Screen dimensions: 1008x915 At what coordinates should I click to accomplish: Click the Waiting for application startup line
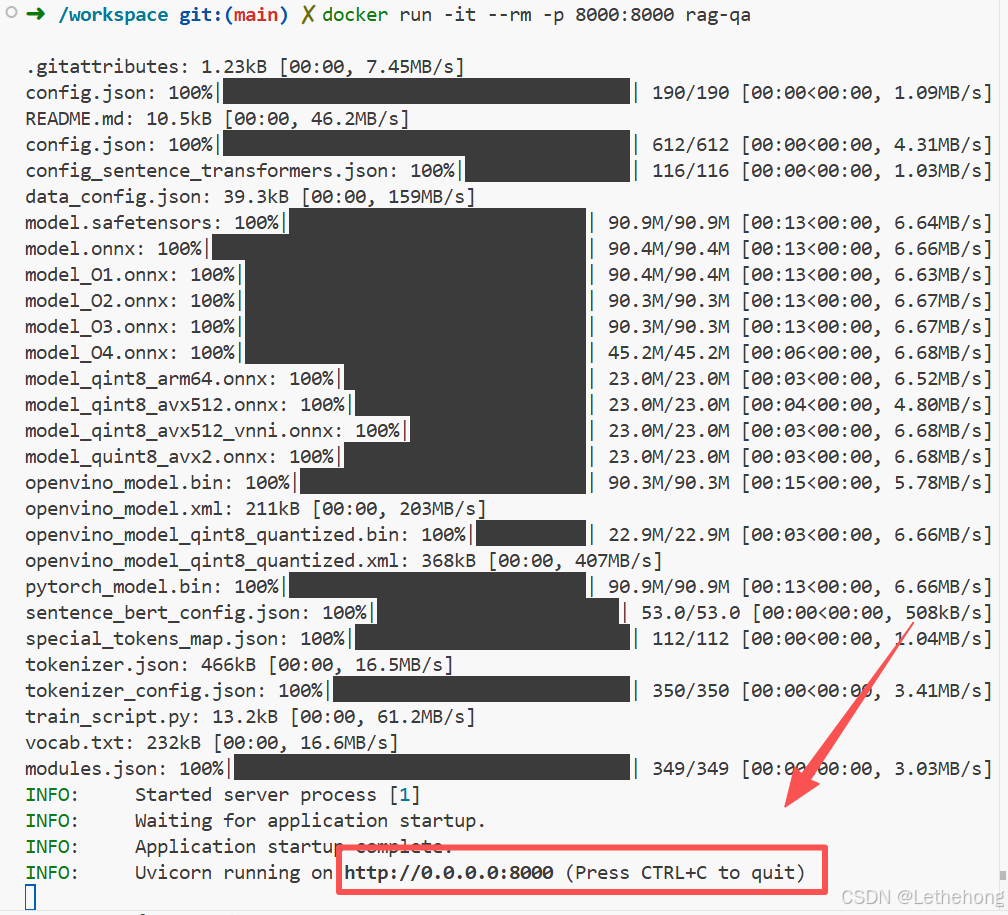[310, 820]
